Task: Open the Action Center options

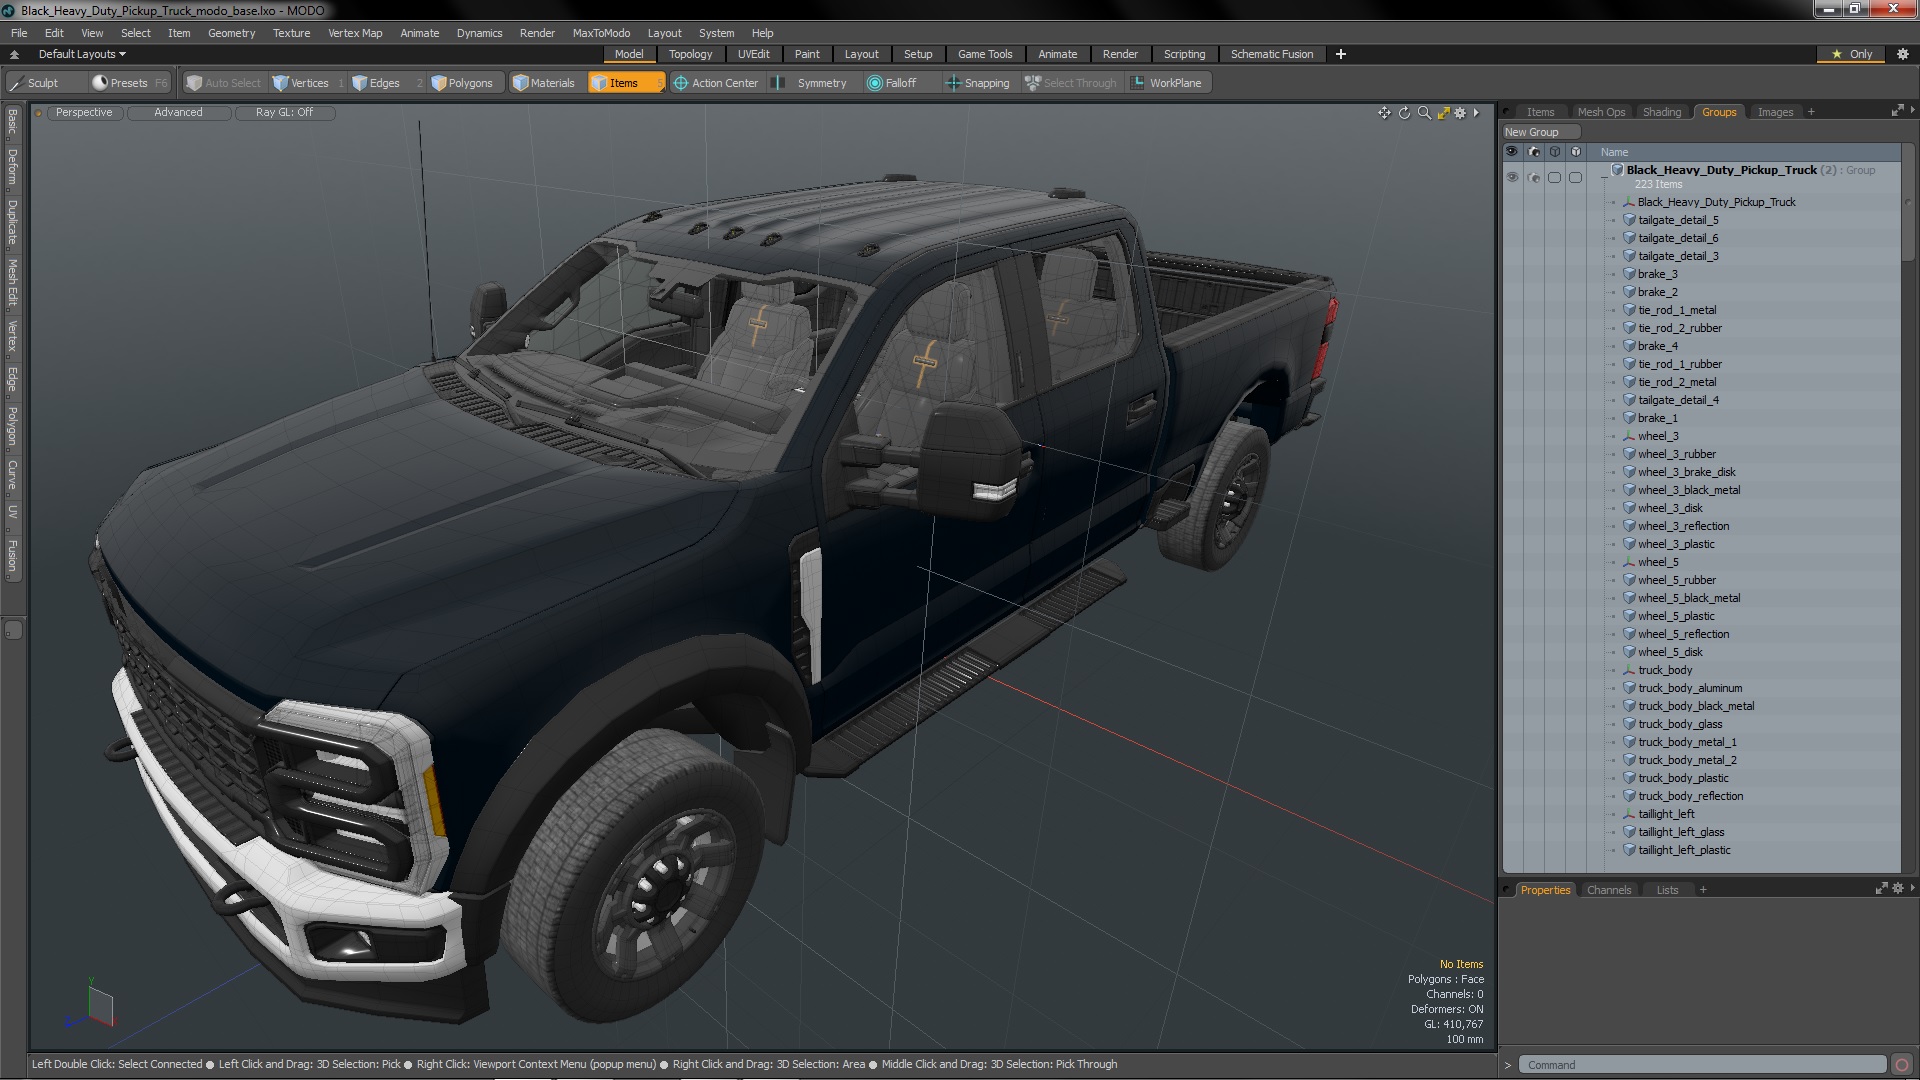Action: pyautogui.click(x=716, y=83)
